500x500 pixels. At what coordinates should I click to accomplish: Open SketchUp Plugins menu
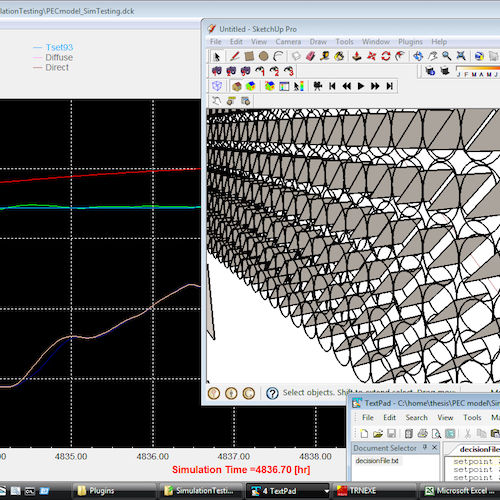(x=410, y=42)
